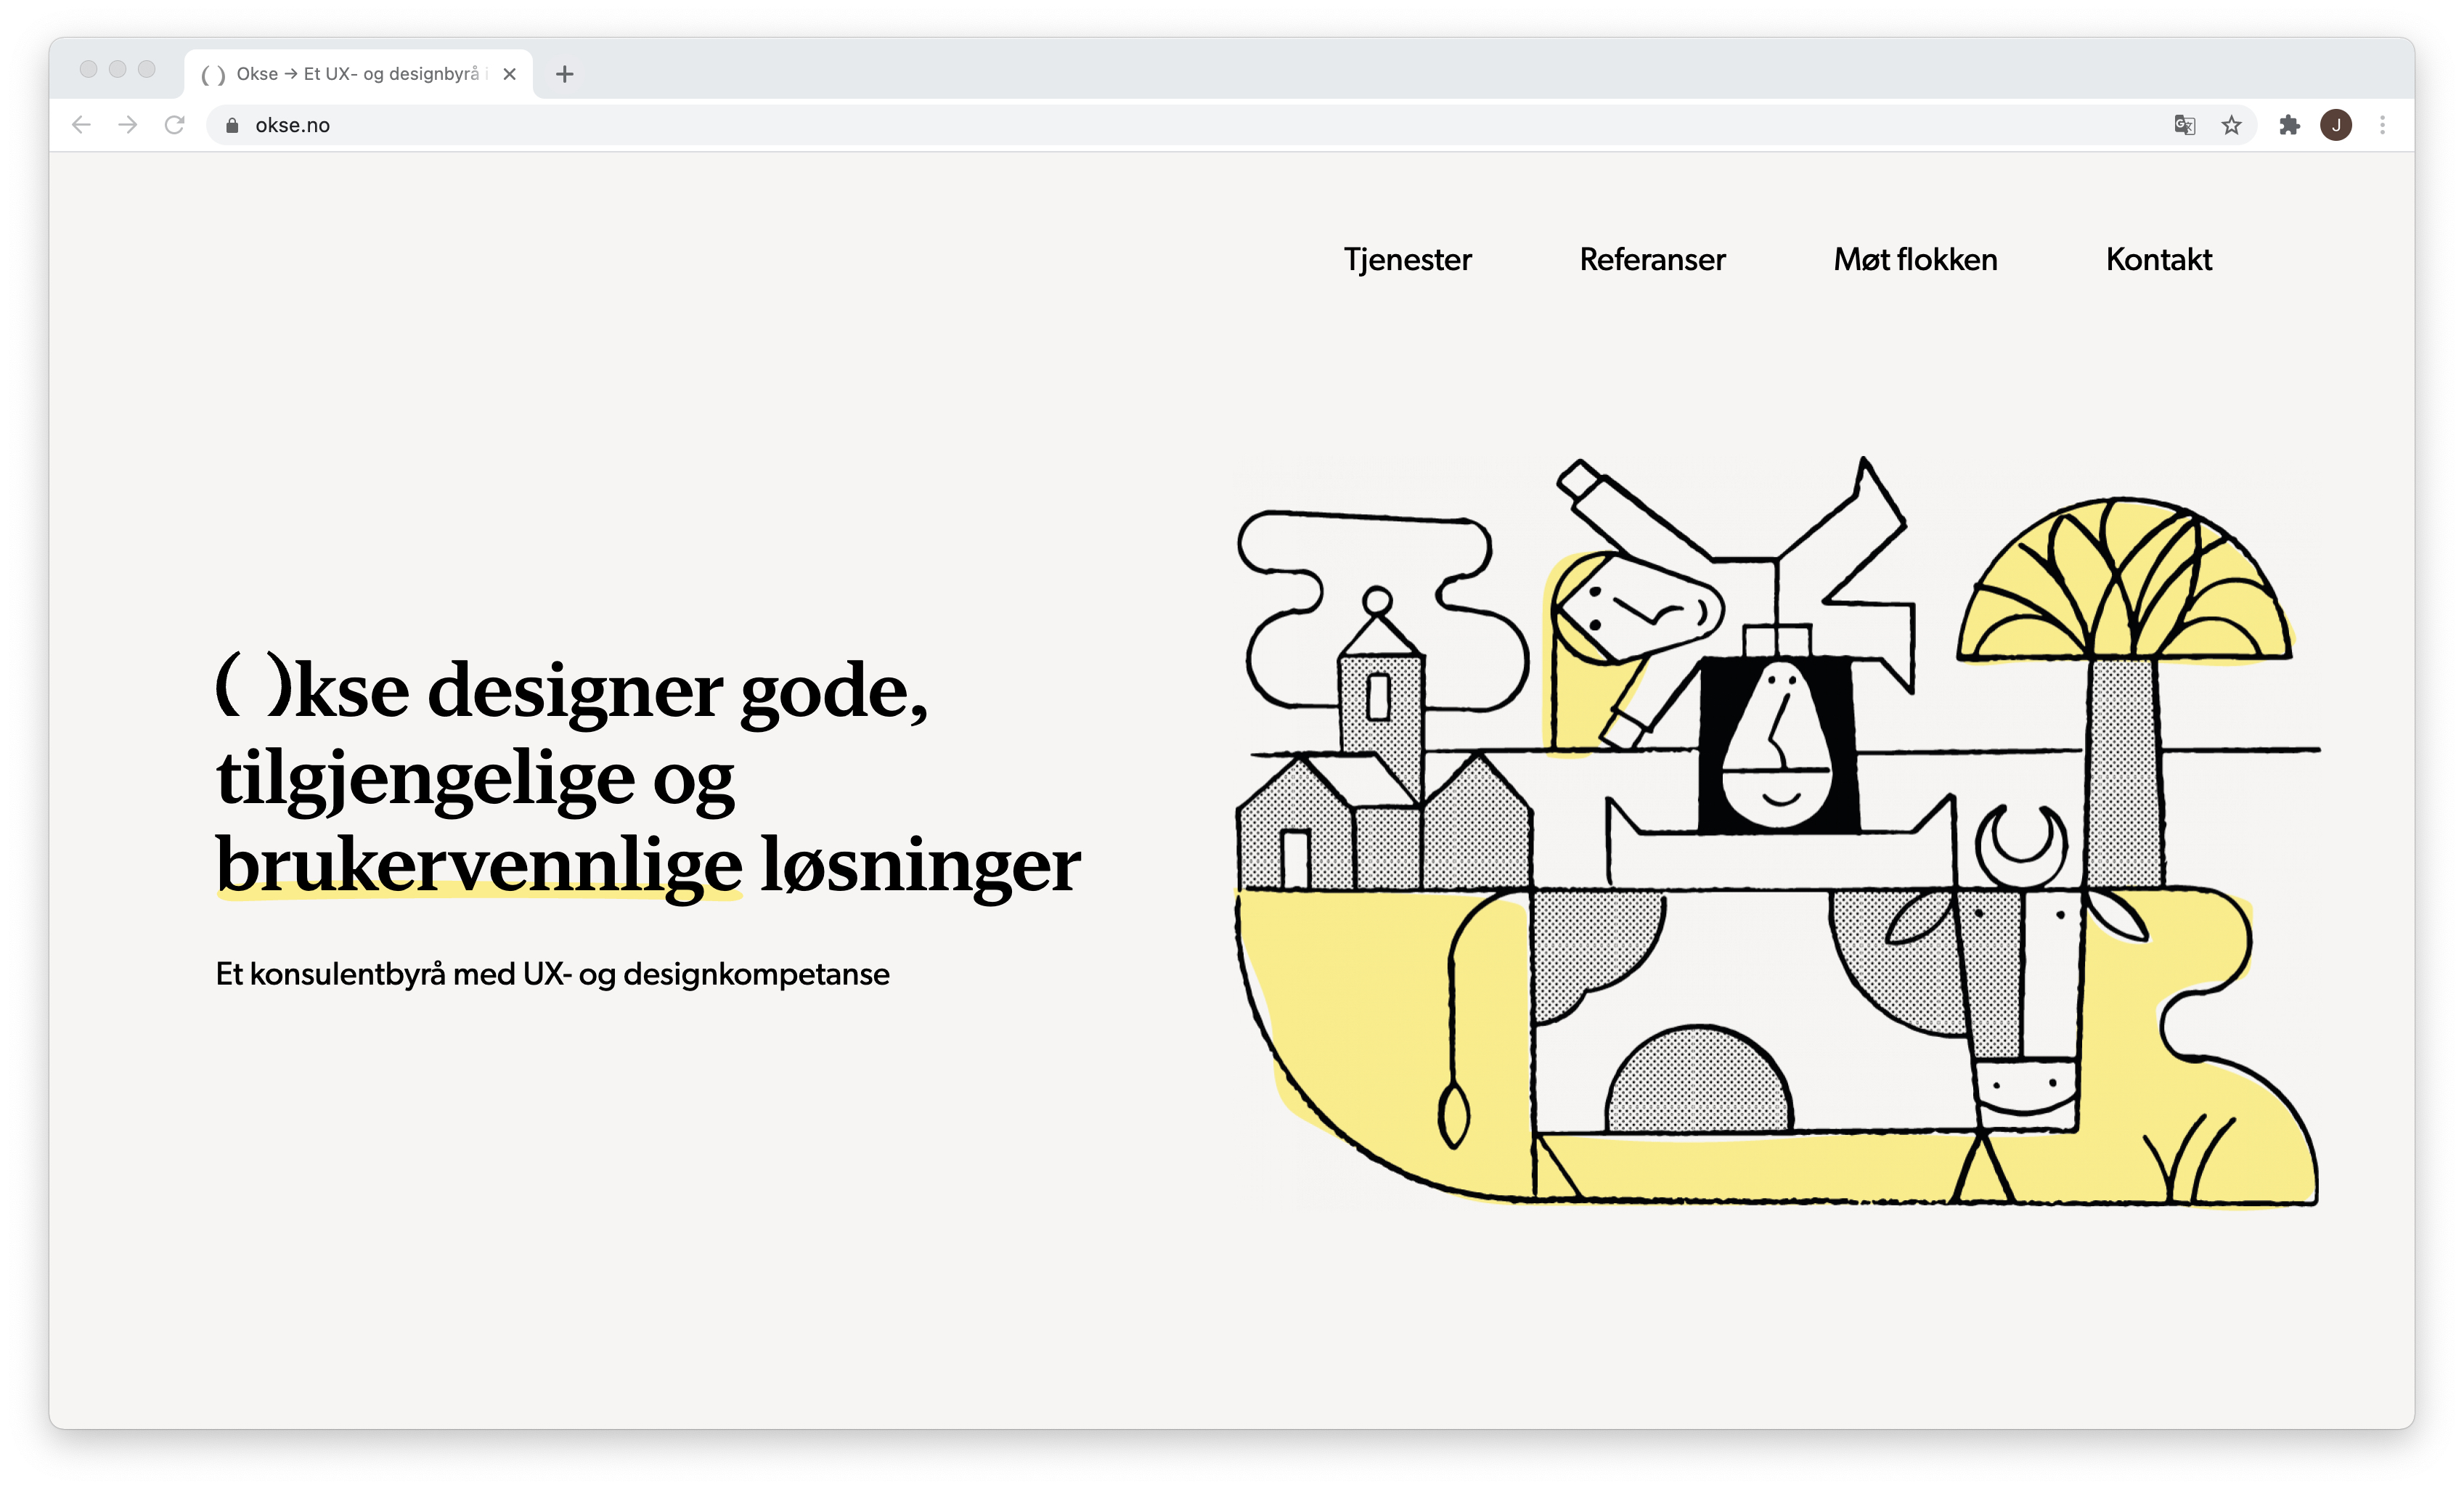Open a new tab with plus button
The height and width of the screenshot is (1490, 2464).
click(x=565, y=74)
